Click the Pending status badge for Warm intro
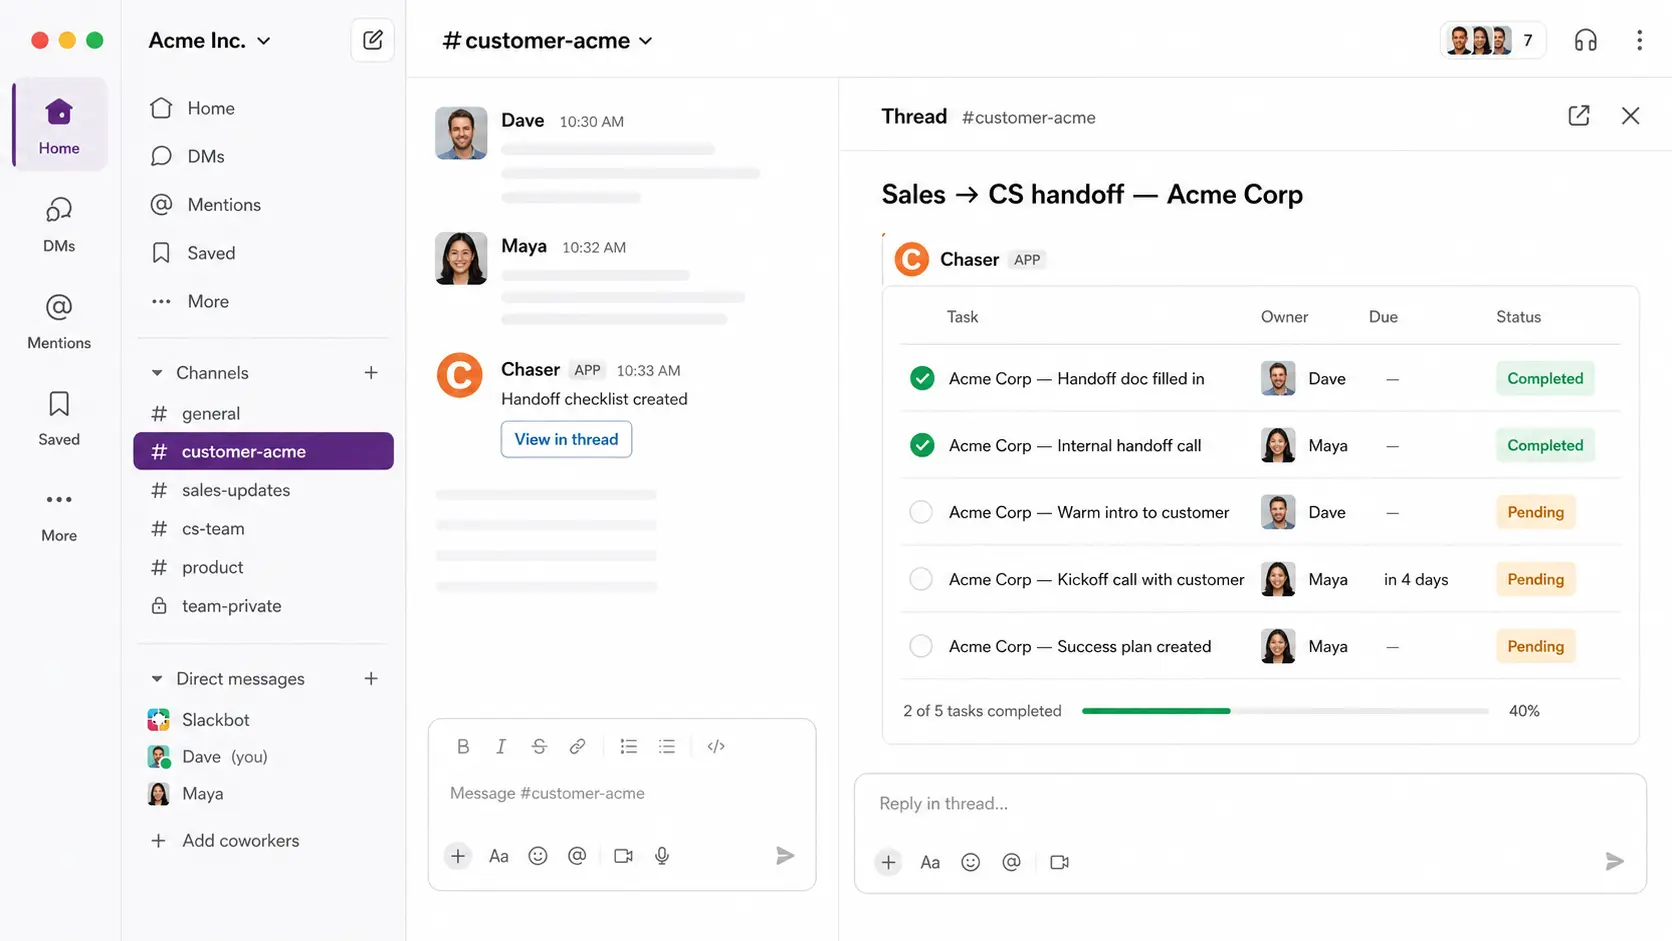The width and height of the screenshot is (1672, 941). tap(1535, 512)
